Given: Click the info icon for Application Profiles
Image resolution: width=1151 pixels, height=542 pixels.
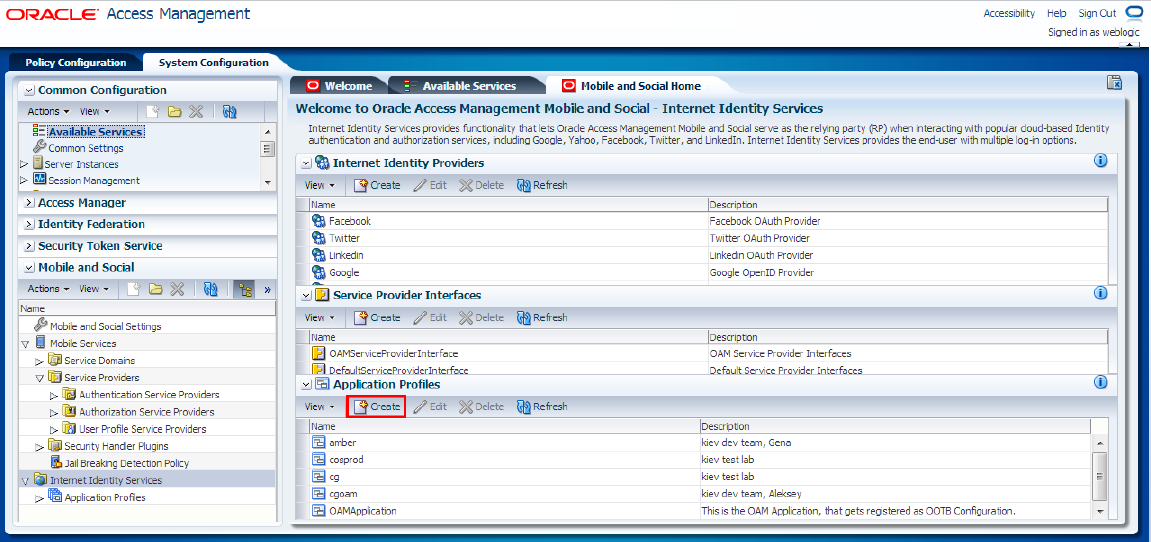Looking at the screenshot, I should [1100, 382].
